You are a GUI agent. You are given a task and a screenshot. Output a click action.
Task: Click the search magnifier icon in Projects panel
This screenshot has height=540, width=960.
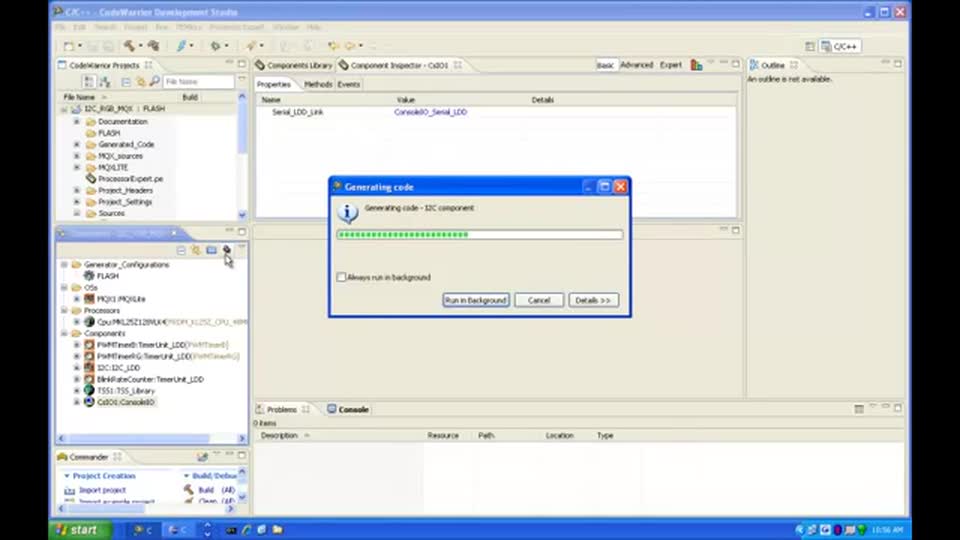(154, 81)
